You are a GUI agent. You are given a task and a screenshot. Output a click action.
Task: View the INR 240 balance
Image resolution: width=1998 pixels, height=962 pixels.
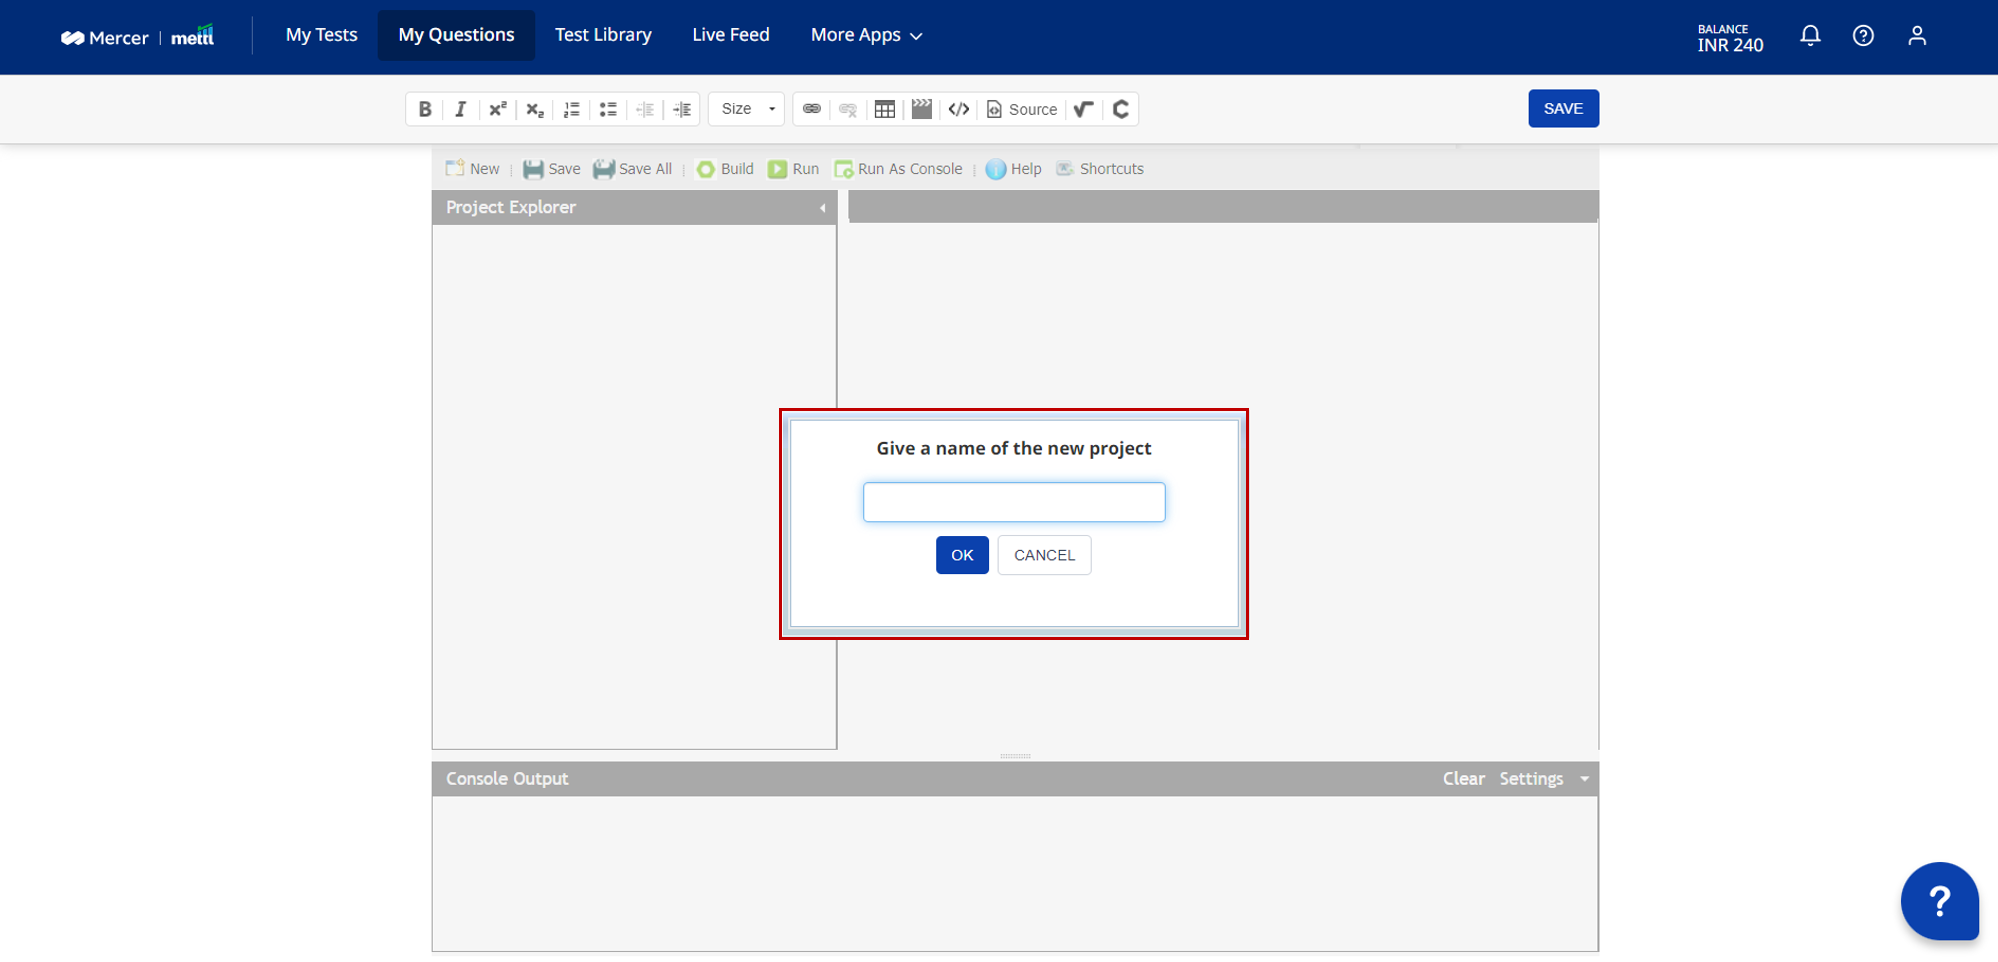pos(1730,38)
